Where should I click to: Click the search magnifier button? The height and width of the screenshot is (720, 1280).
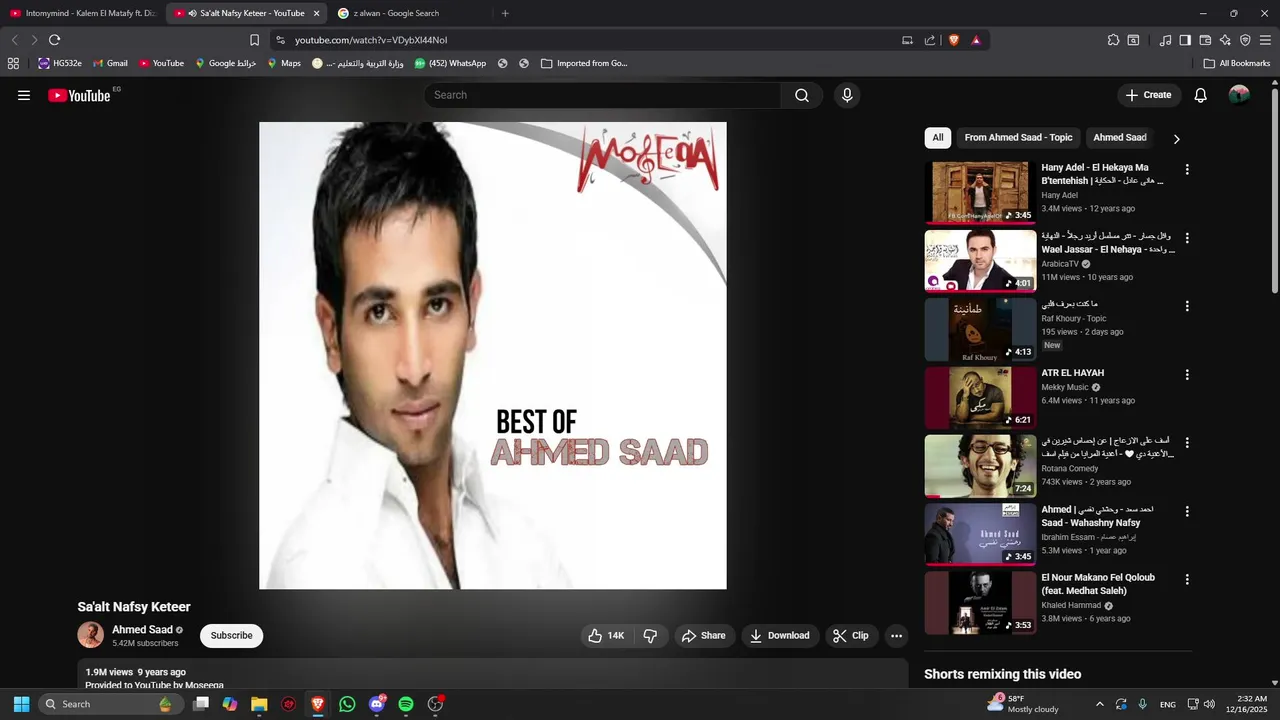click(802, 95)
